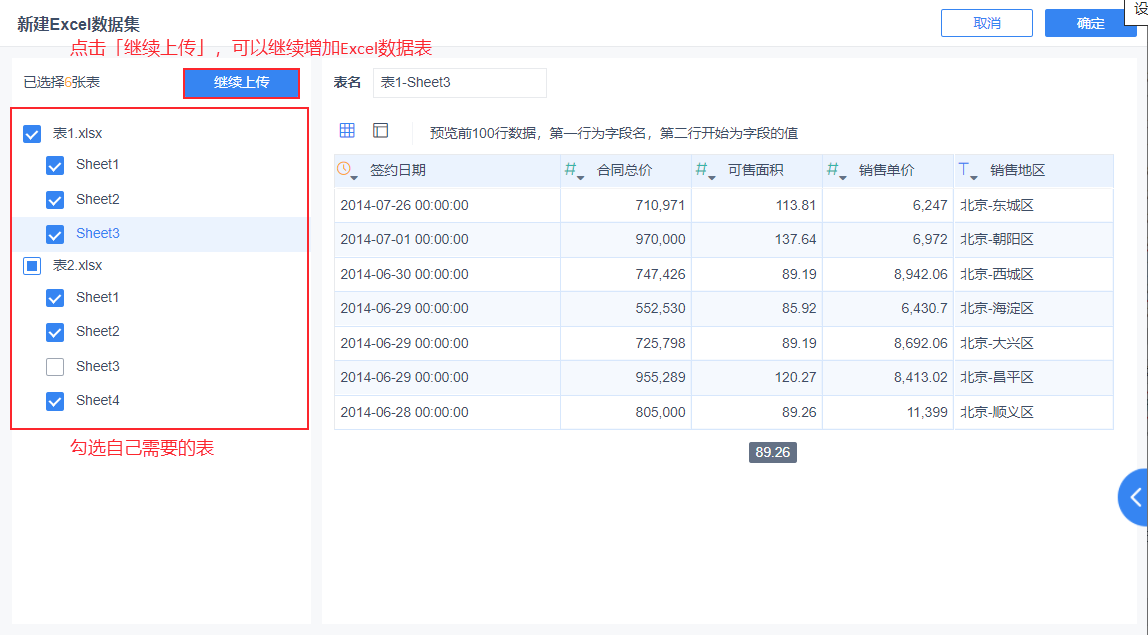Uncheck Sheet1 under 表2.xlsx
This screenshot has width=1148, height=635.
[x=55, y=298]
